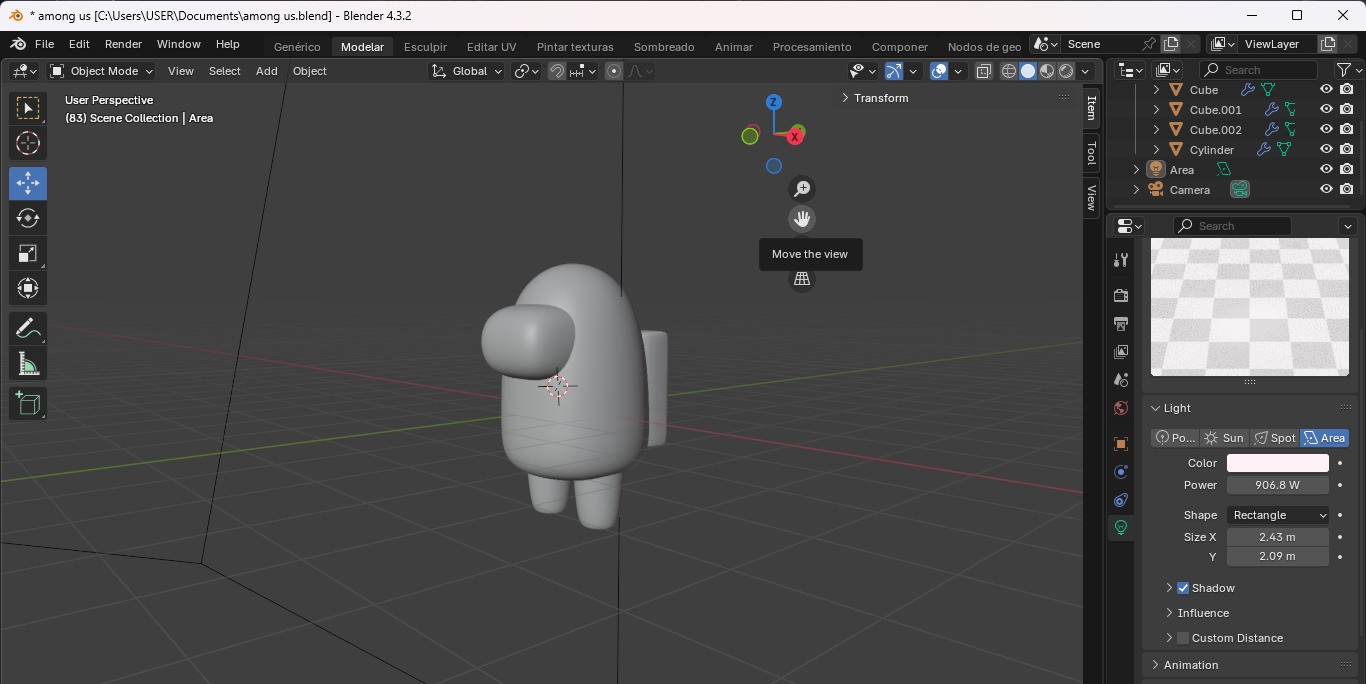The width and height of the screenshot is (1366, 684).
Task: Open the Light data properties tab
Action: [1121, 528]
